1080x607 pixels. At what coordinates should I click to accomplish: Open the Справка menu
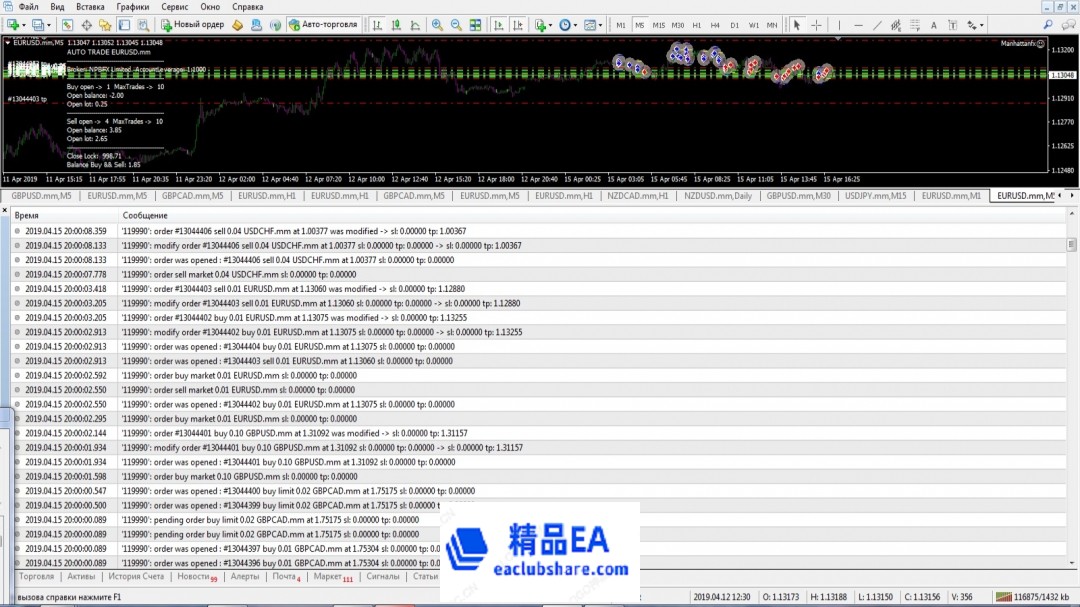pos(247,7)
